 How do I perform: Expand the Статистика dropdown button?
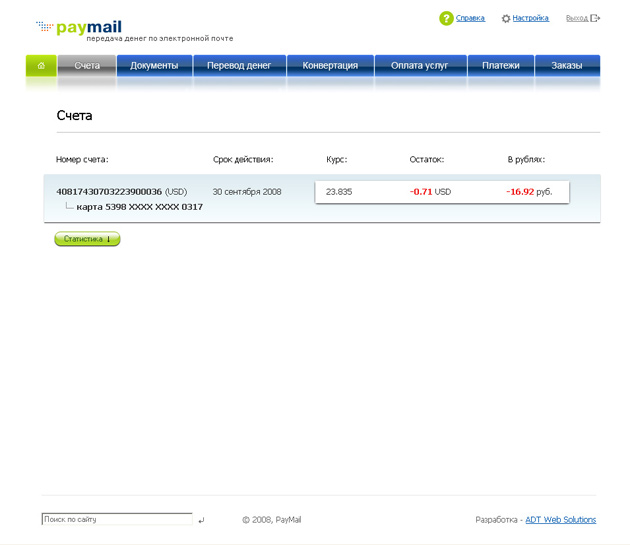point(87,239)
